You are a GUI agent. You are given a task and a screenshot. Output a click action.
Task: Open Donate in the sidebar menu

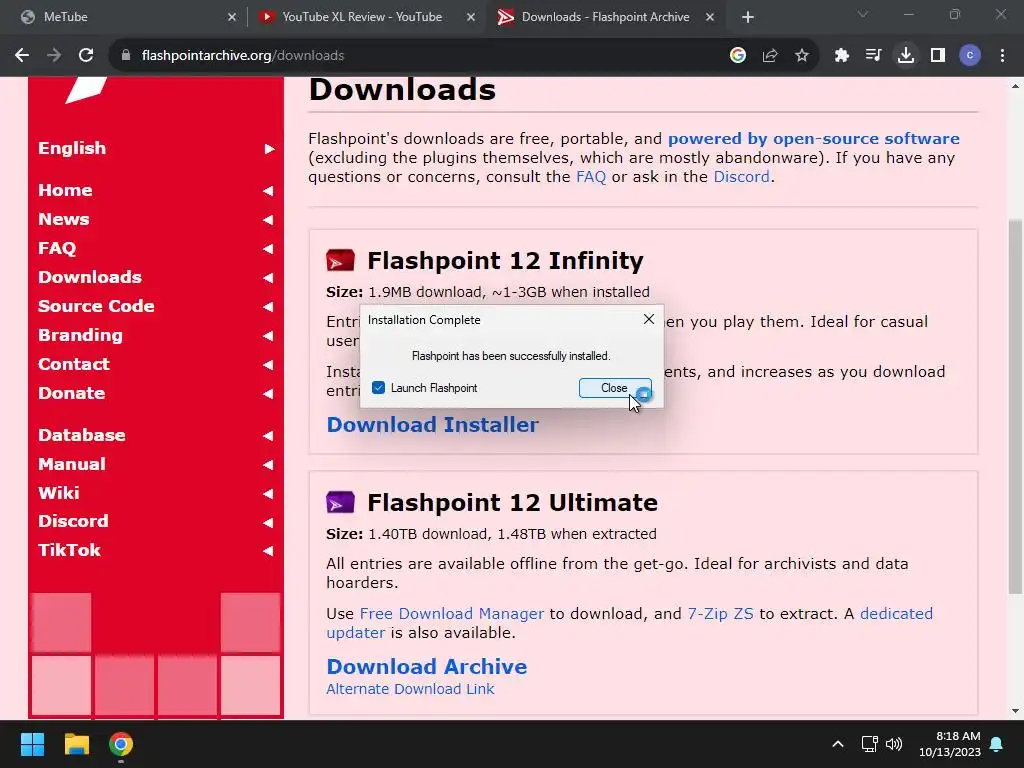point(72,393)
